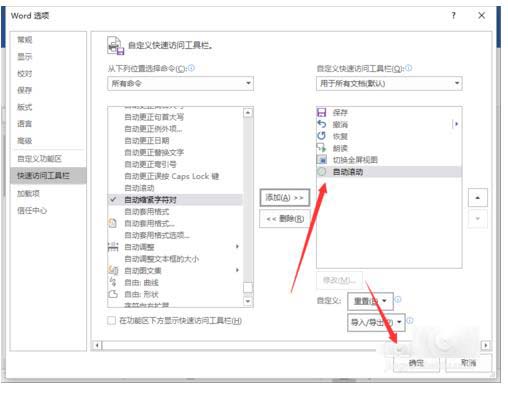The height and width of the screenshot is (395, 508).
Task: Toggle the checkmark on 自动缩紧字符对
Action: click(113, 200)
